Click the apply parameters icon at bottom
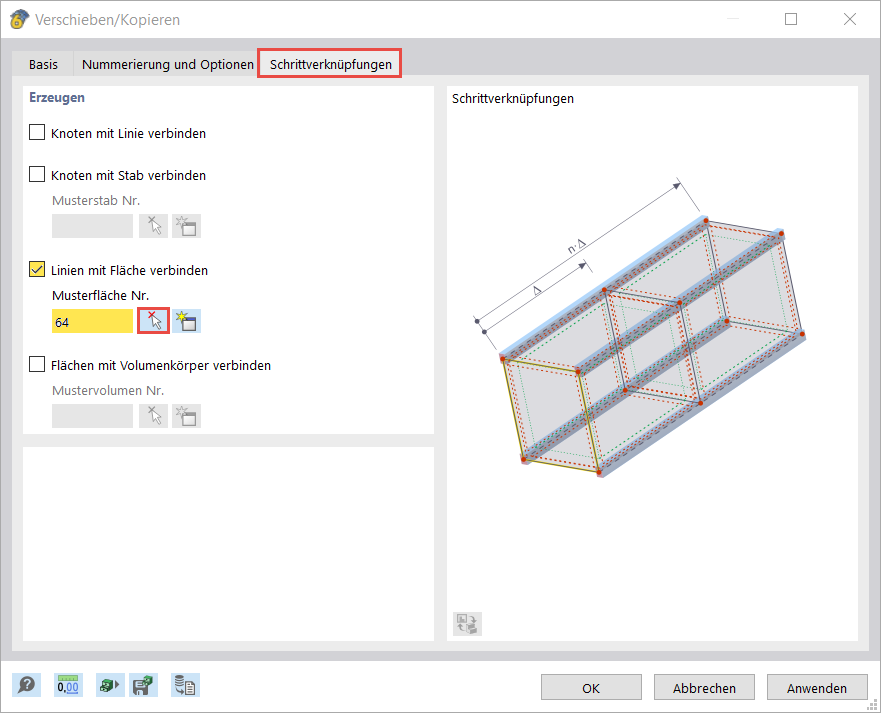Image resolution: width=881 pixels, height=713 pixels. (x=110, y=685)
